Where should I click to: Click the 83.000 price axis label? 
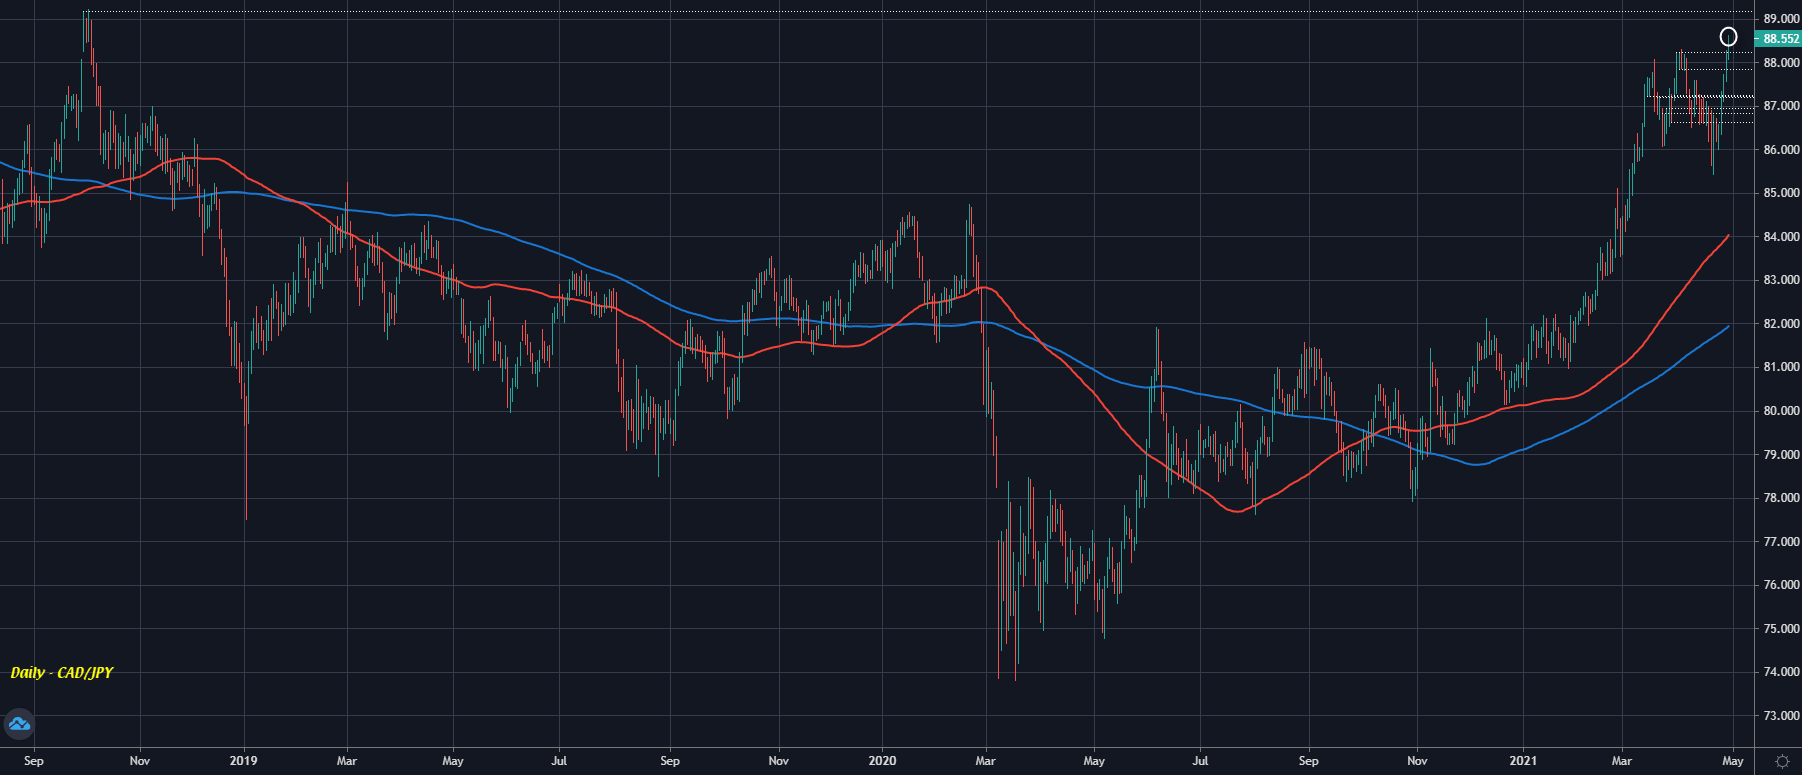tap(1781, 280)
